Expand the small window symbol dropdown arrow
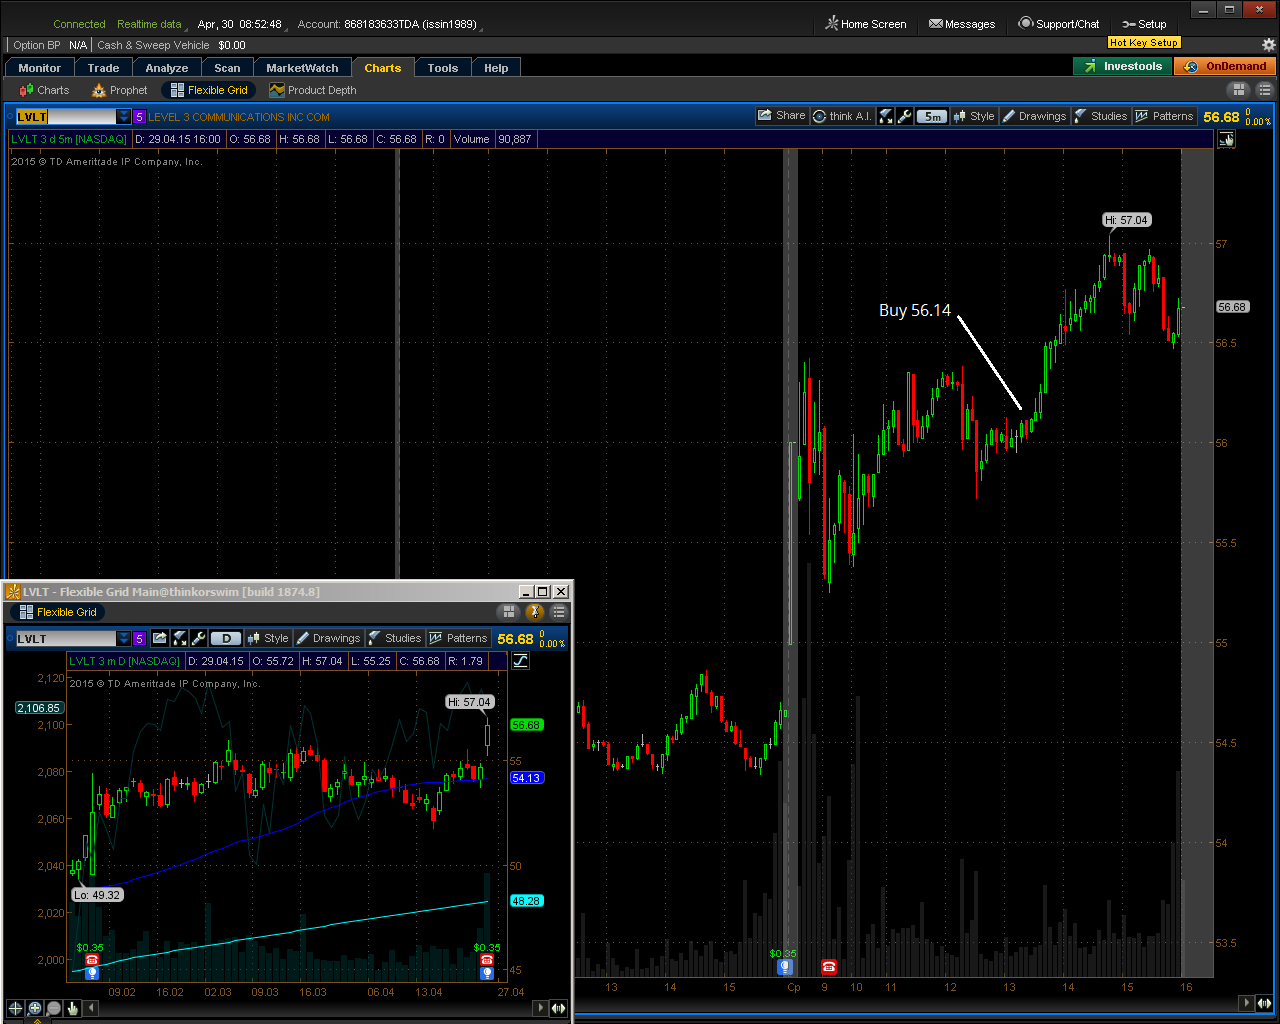 click(124, 639)
